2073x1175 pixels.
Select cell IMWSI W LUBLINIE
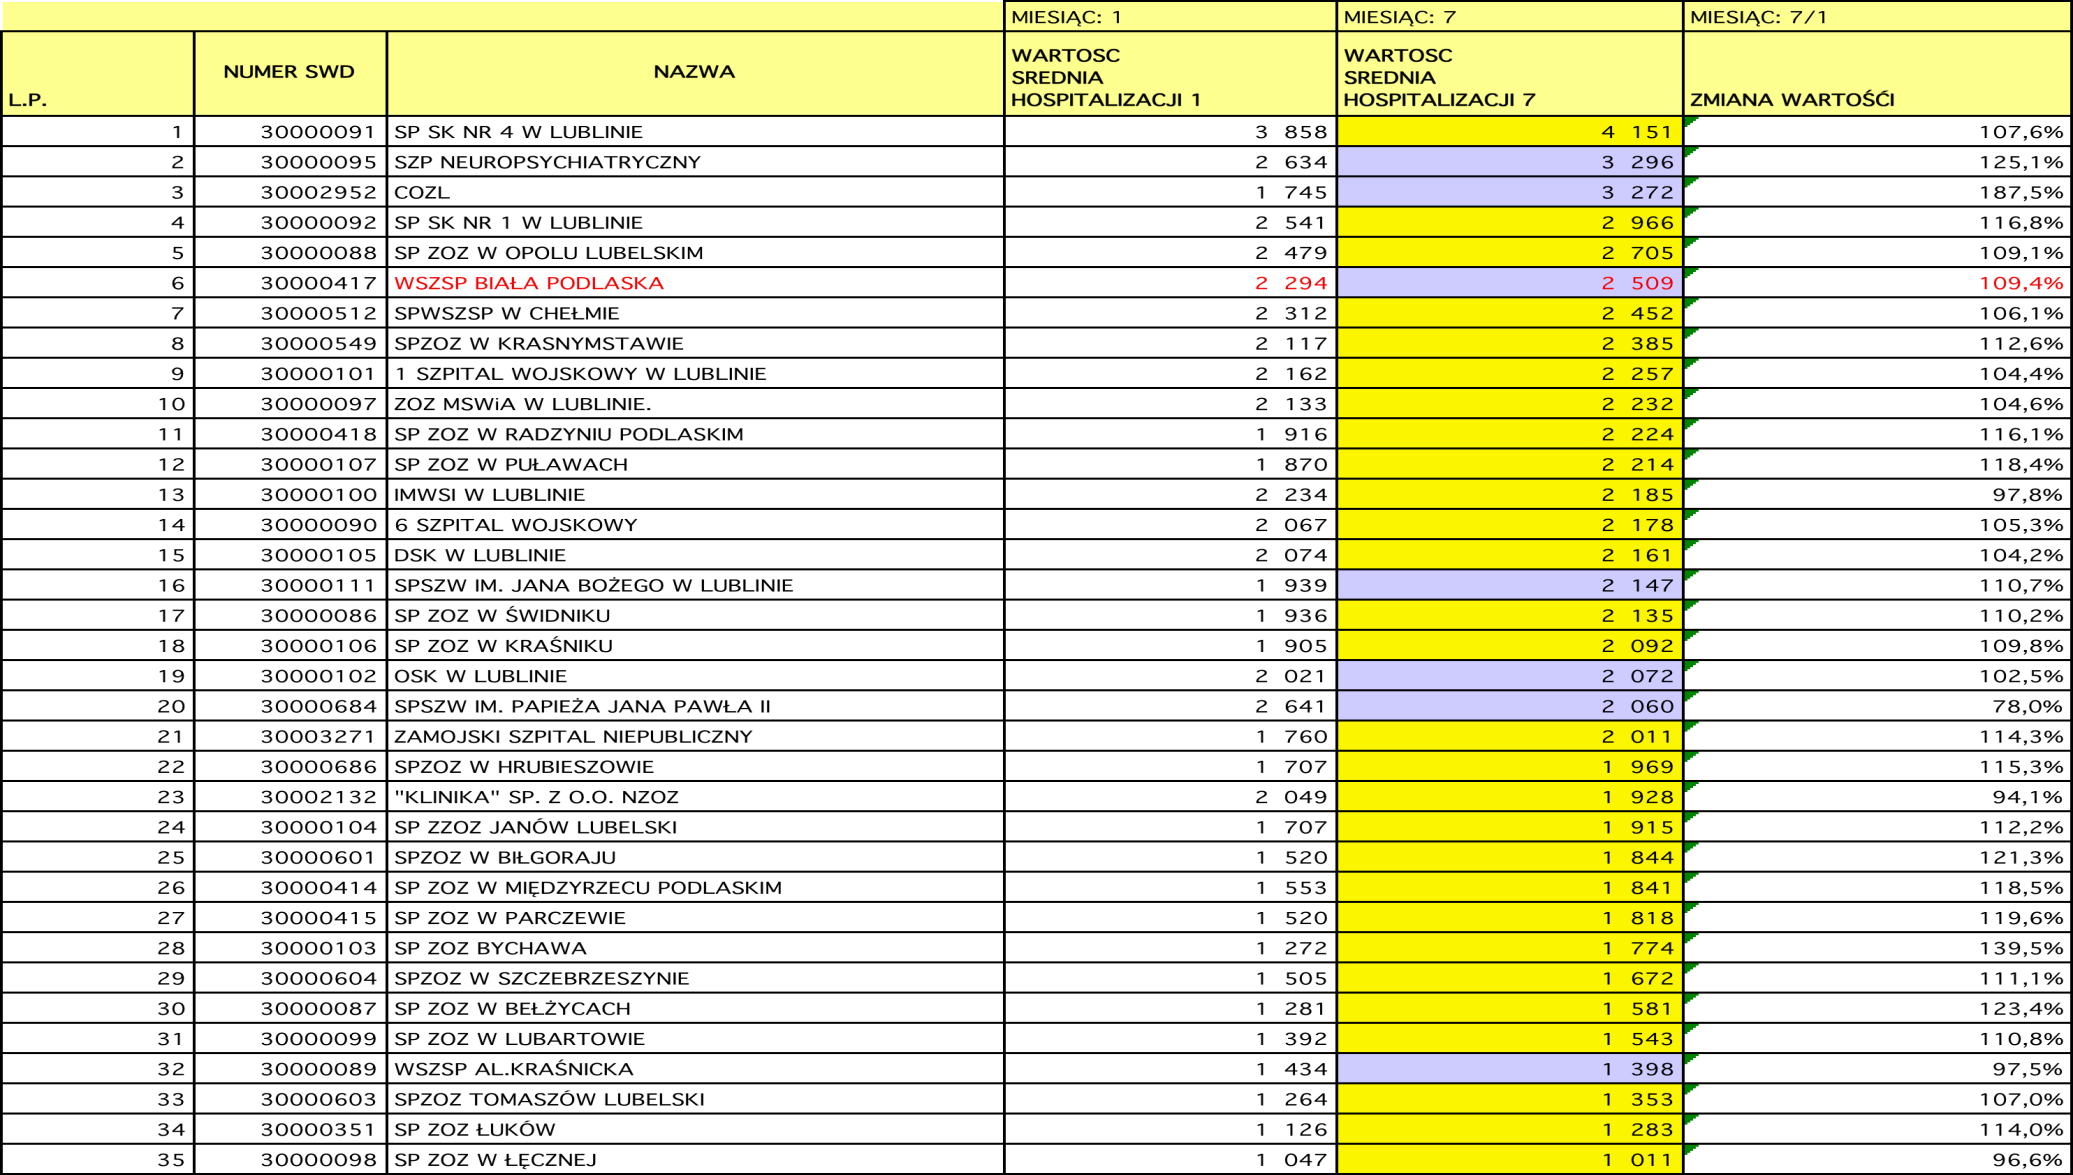click(x=695, y=495)
